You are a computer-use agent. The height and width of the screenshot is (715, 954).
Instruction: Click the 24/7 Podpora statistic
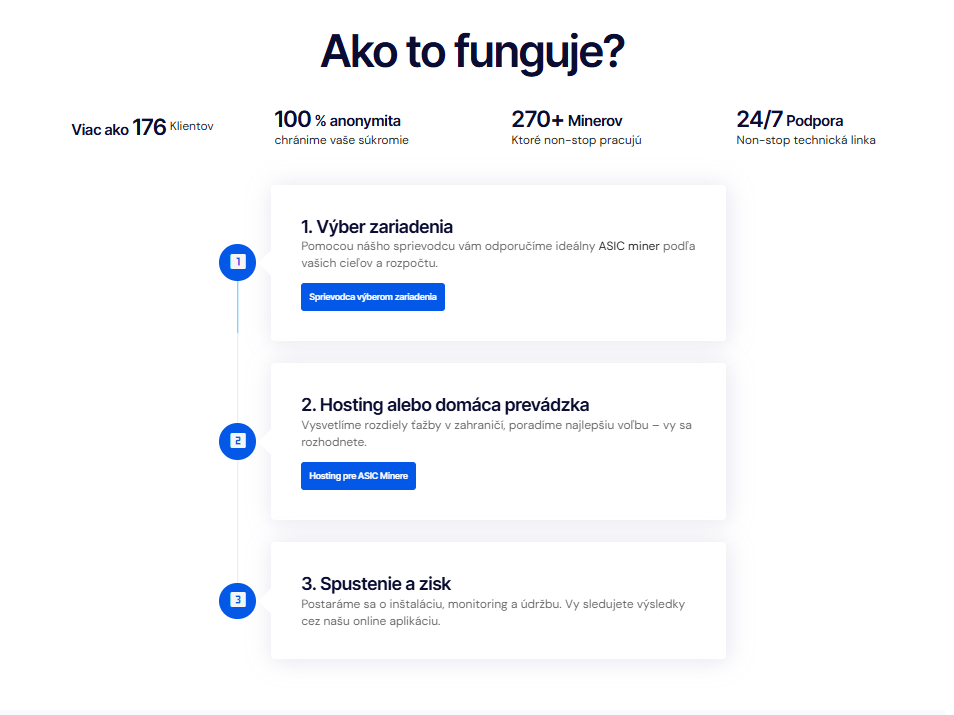[x=789, y=120]
